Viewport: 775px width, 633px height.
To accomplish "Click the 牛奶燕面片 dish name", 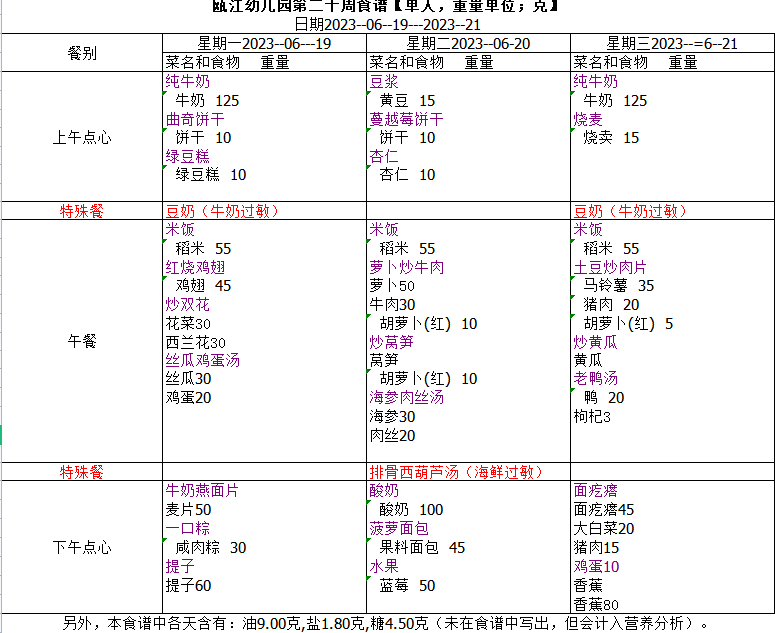I will [x=202, y=490].
